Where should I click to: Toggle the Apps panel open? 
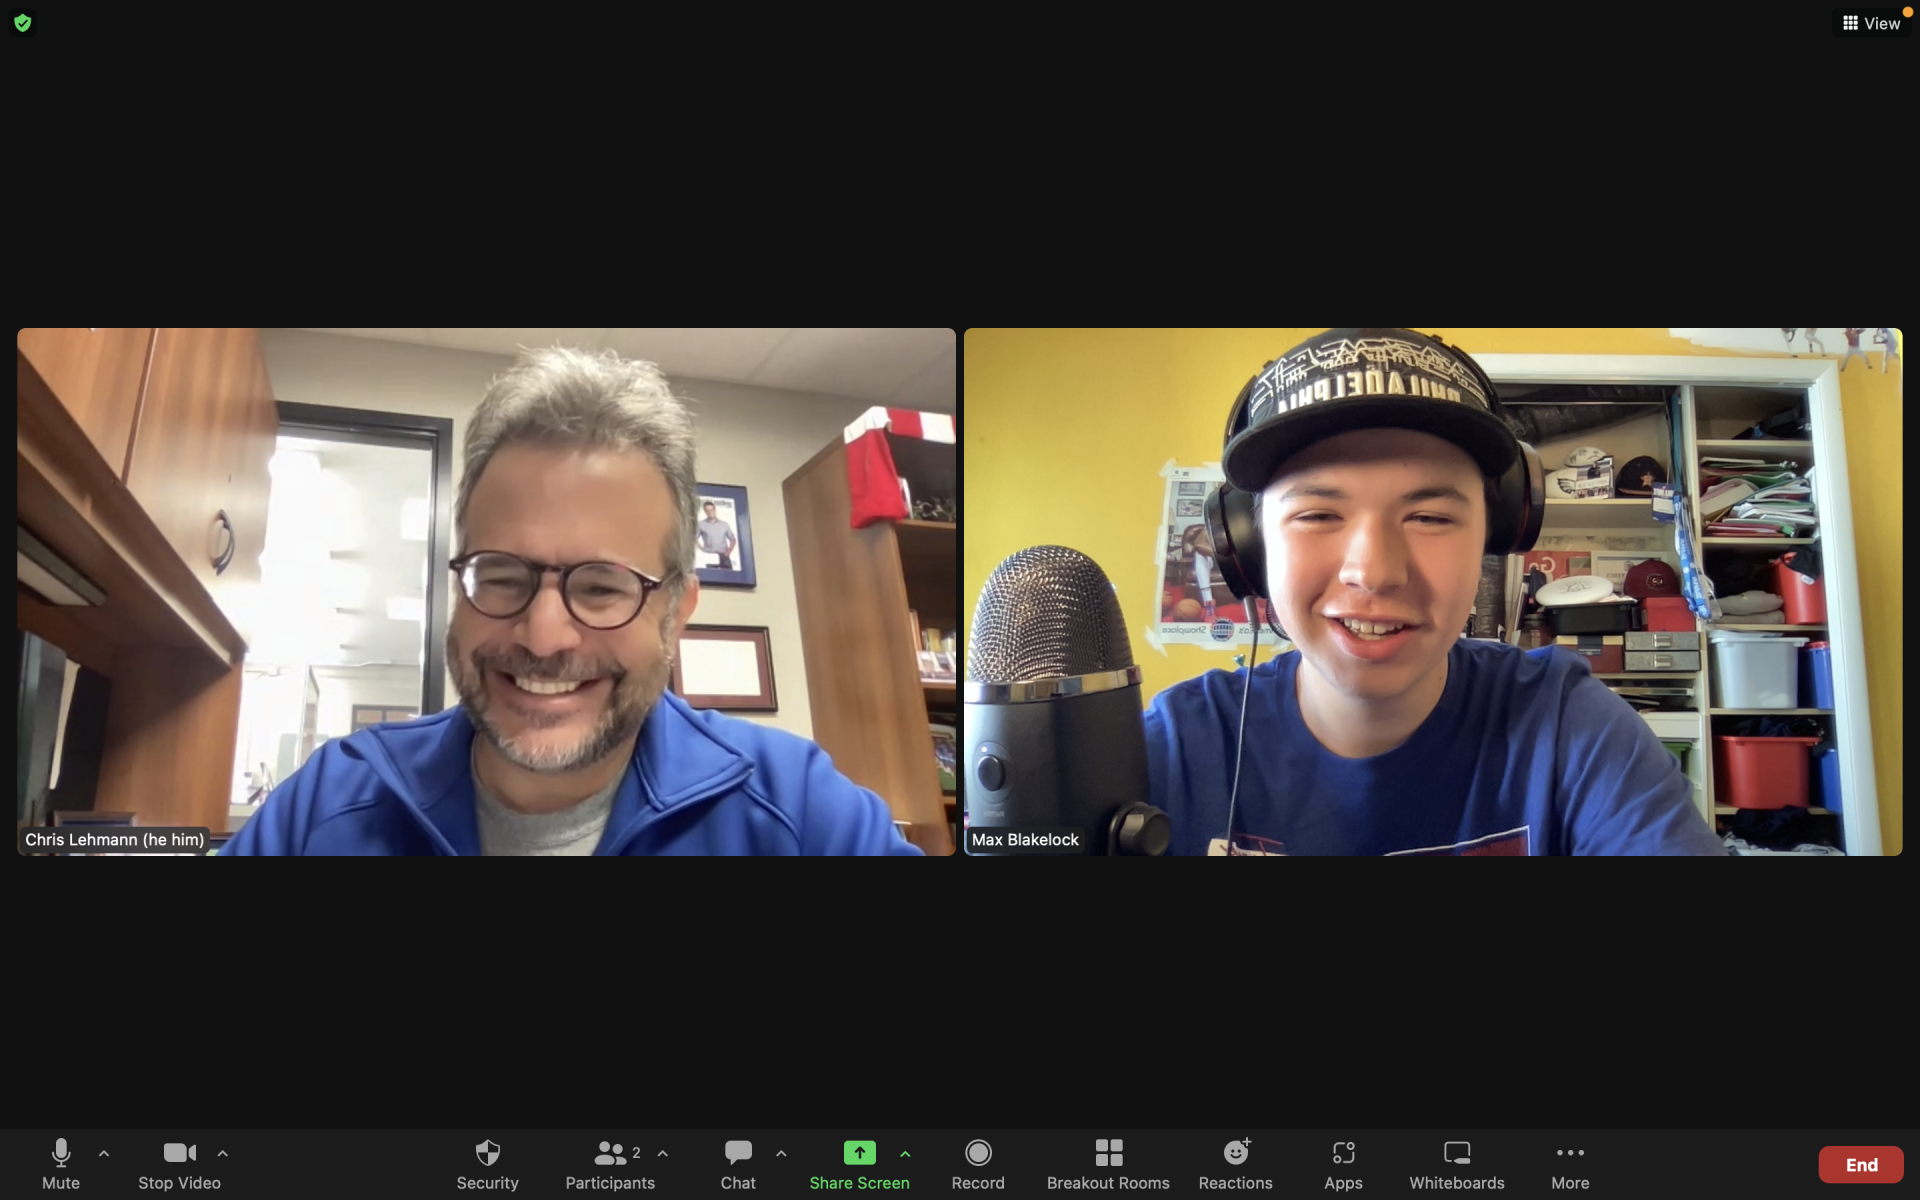click(x=1342, y=1161)
